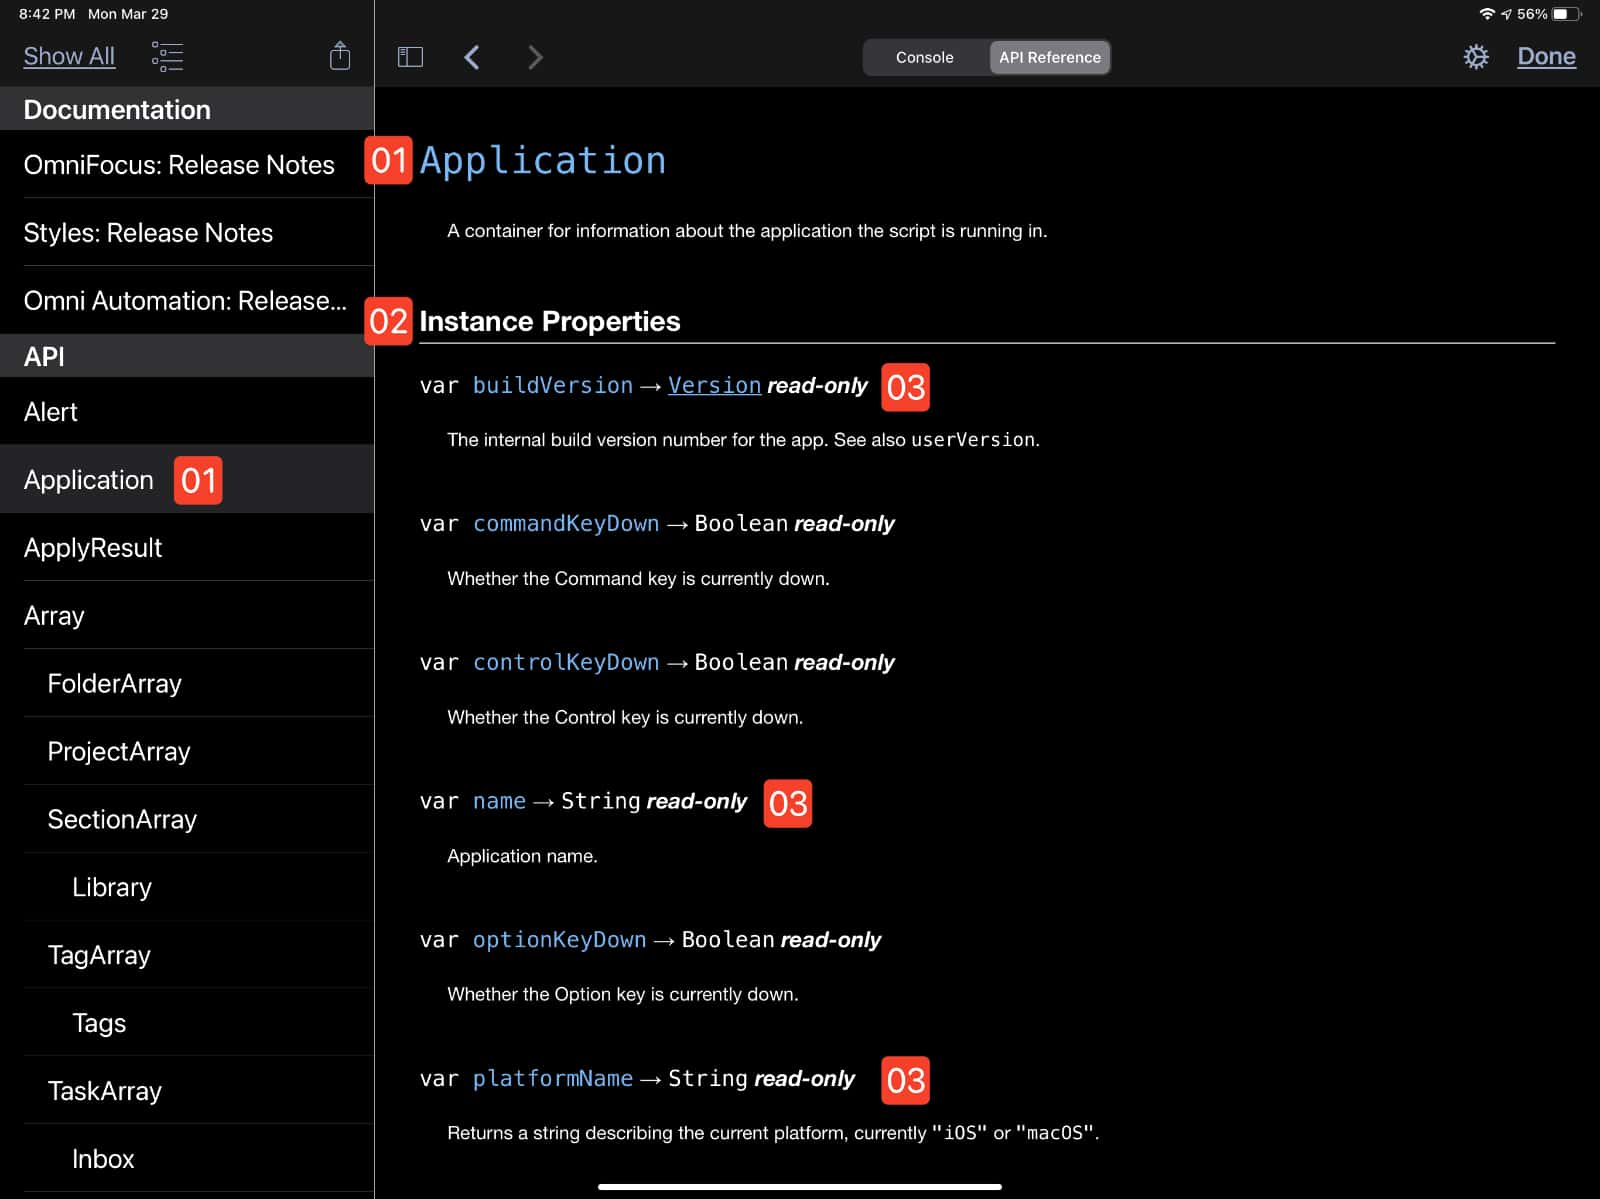Image resolution: width=1600 pixels, height=1199 pixels.
Task: Open the Version type link
Action: pos(714,385)
